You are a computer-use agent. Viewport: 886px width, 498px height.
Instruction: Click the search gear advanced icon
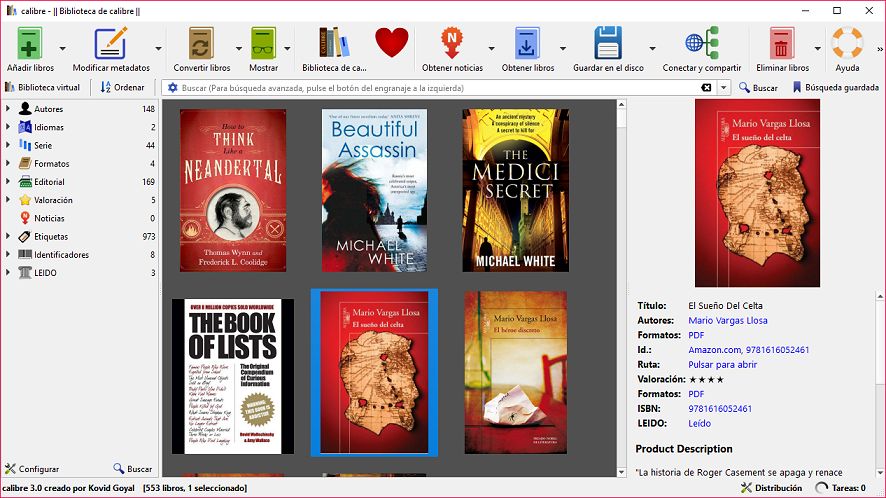pos(172,88)
